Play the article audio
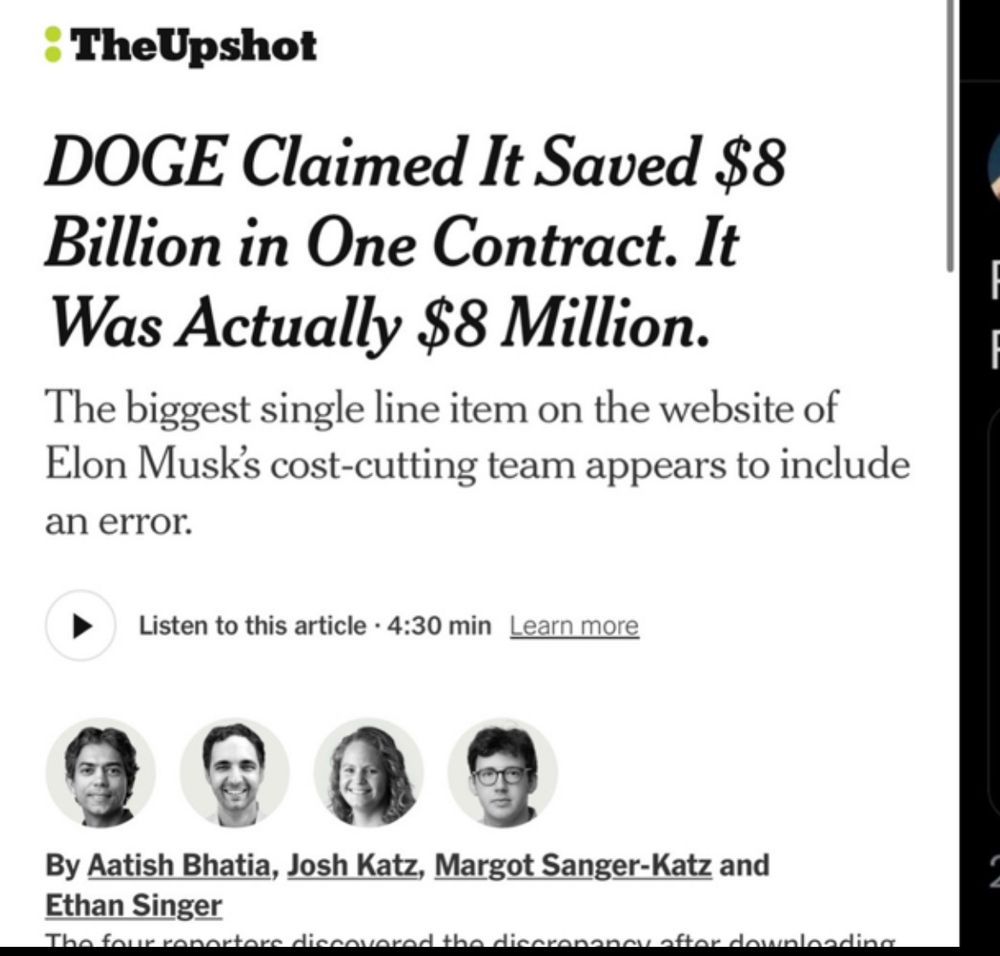Viewport: 1000px width, 956px height. (x=80, y=626)
